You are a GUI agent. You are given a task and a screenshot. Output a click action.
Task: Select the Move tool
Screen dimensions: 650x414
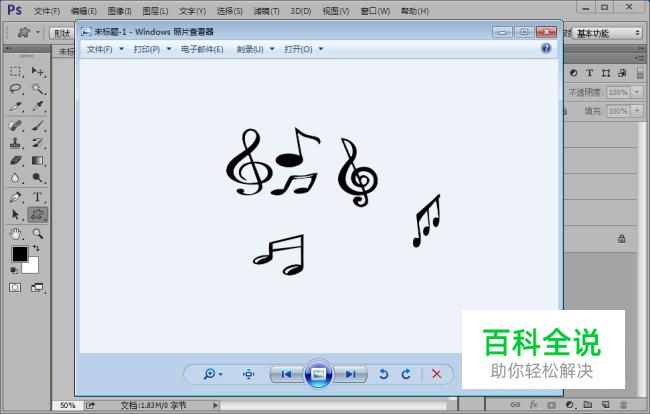point(38,71)
